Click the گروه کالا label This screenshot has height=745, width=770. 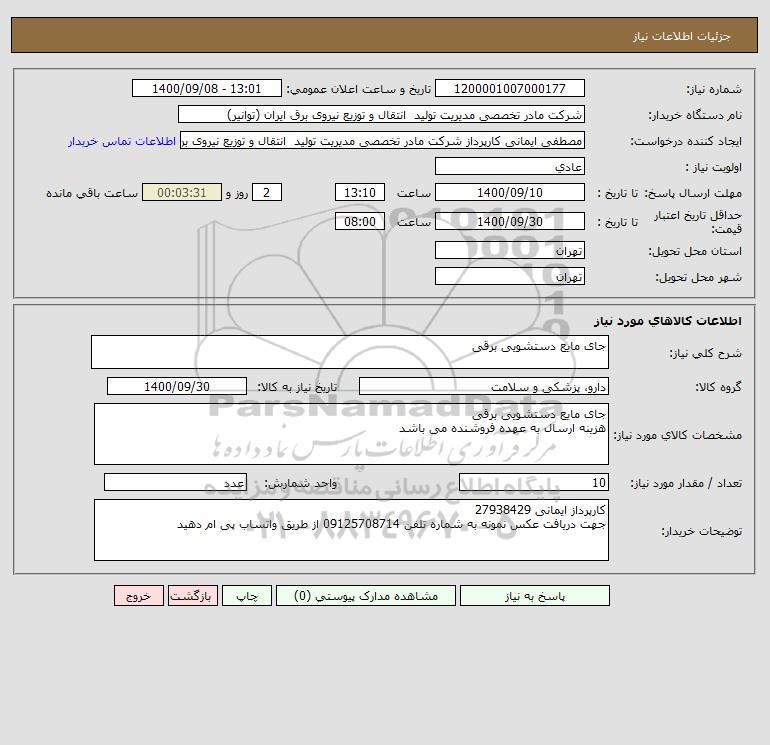(x=718, y=387)
